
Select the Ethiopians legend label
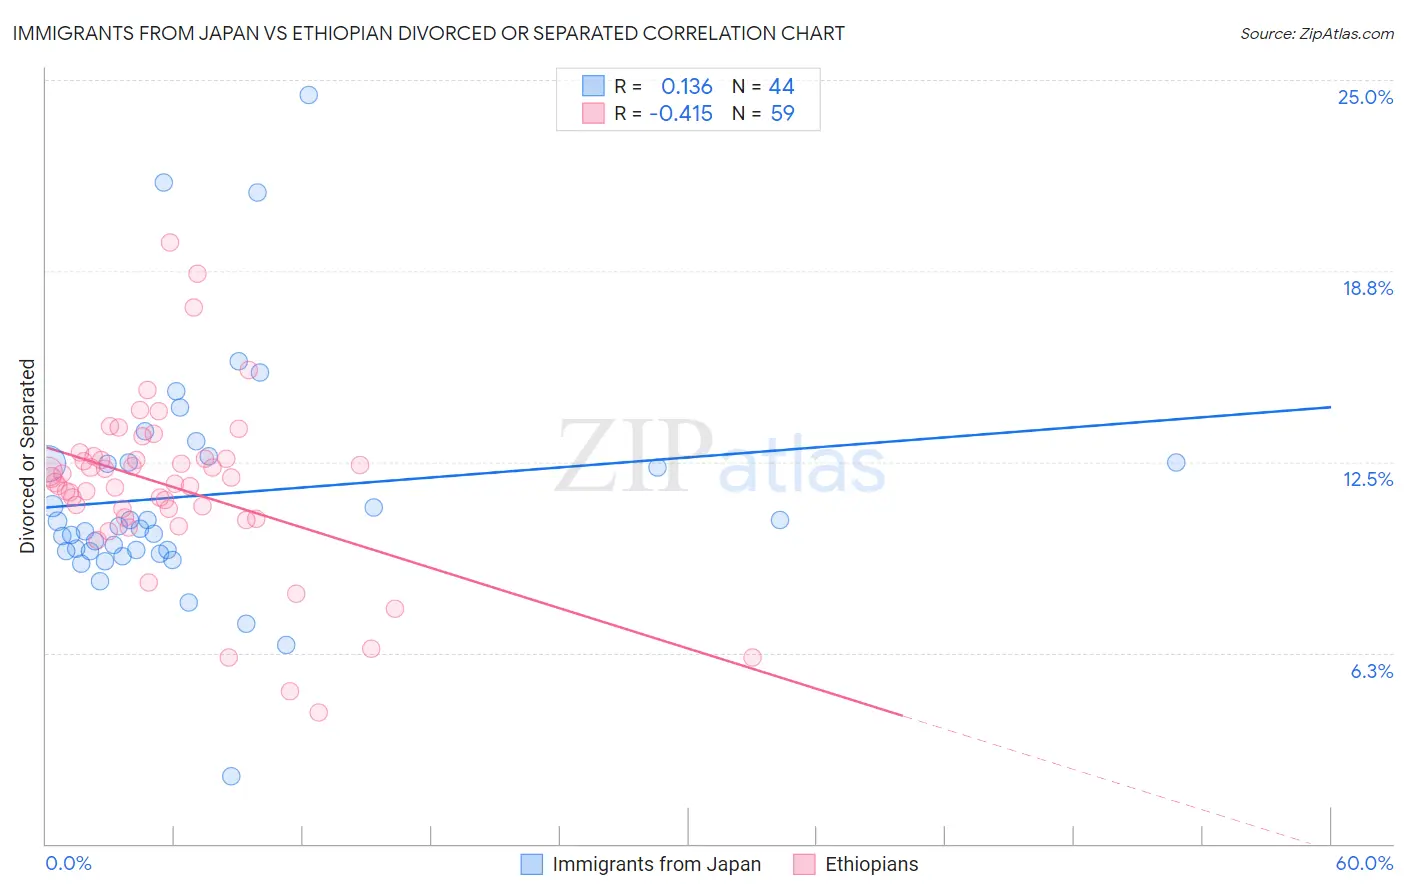point(872,864)
